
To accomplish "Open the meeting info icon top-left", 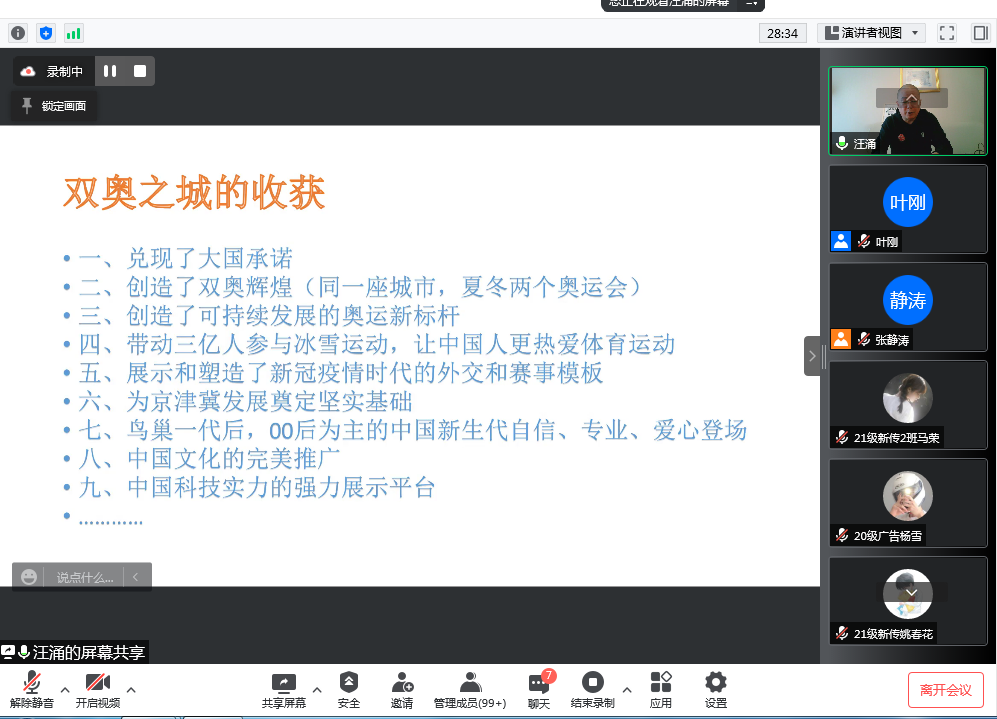I will click(x=18, y=32).
